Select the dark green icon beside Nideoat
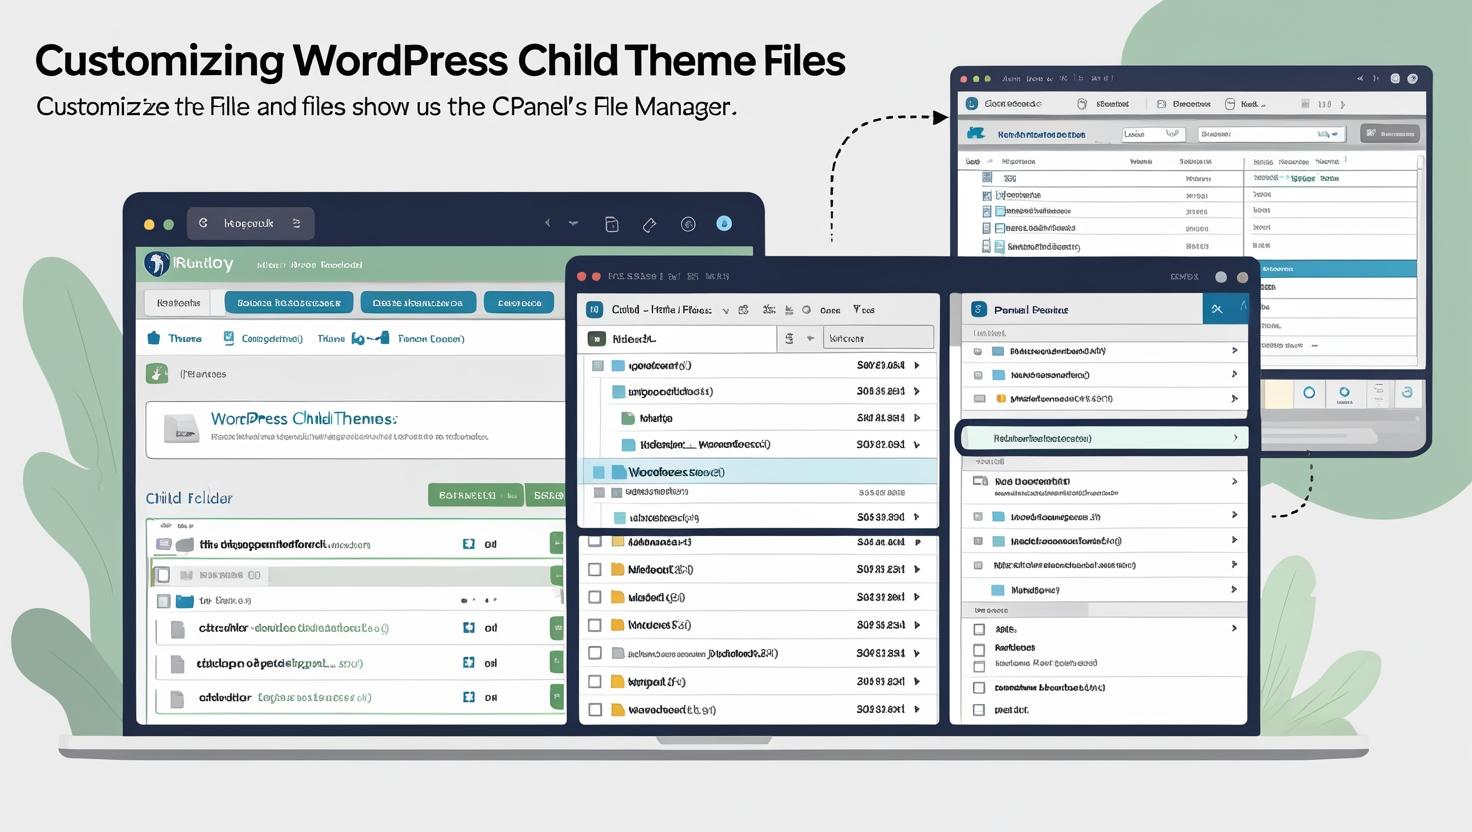This screenshot has height=832, width=1472. point(597,339)
